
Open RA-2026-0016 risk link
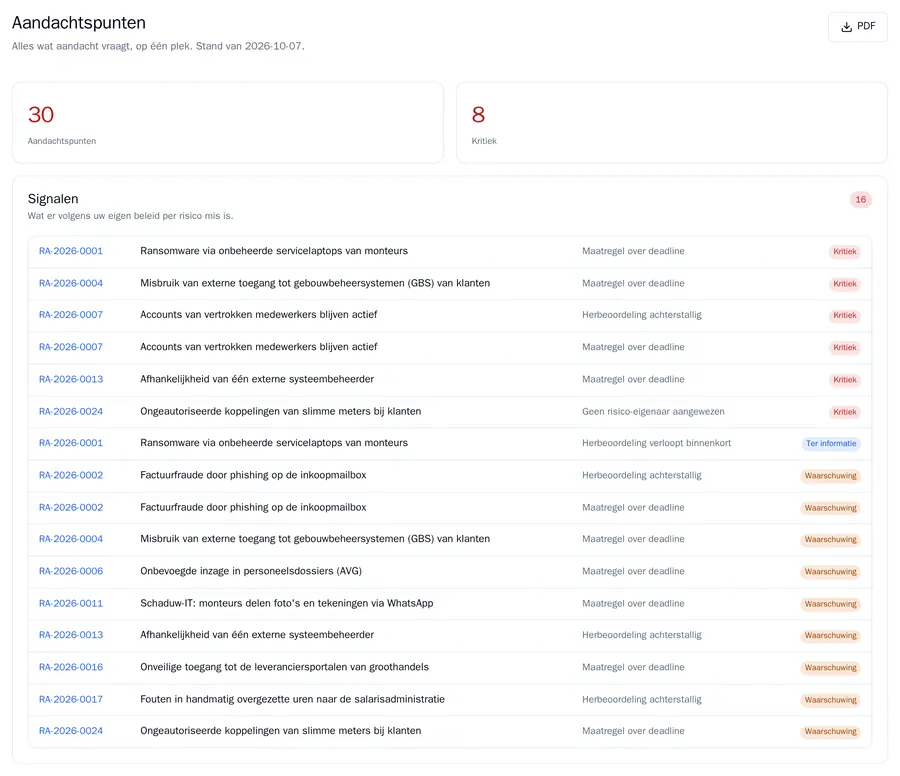pos(71,667)
